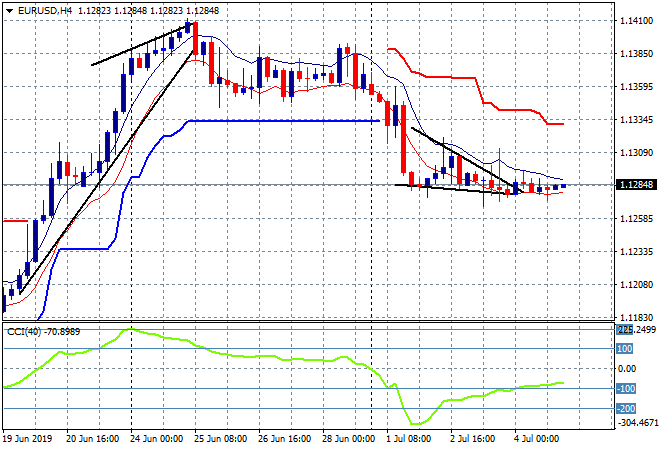This screenshot has height=450, width=660.
Task: Click the CCI(40) -70.8989 indicator label
Action: (x=44, y=332)
